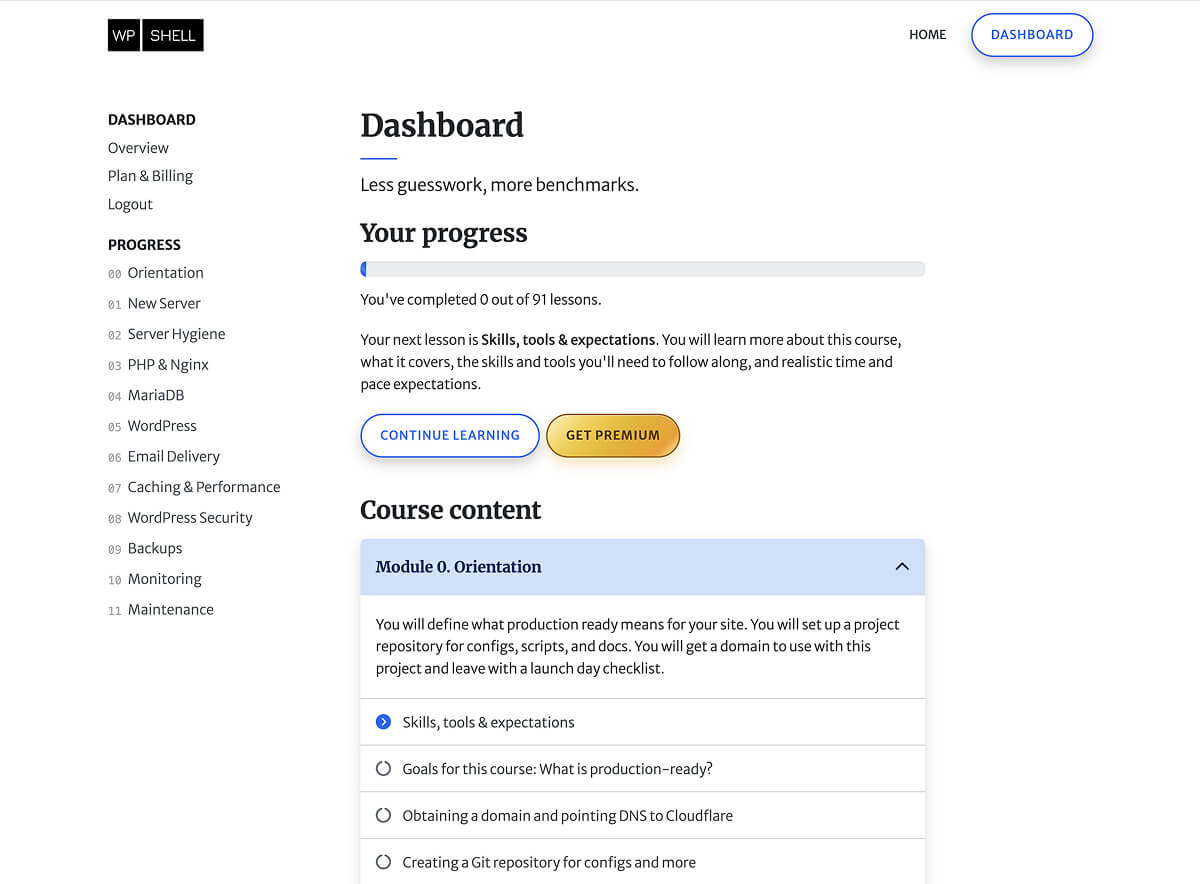
Task: Click the progress circle for Goals for this course
Action: pyautogui.click(x=383, y=769)
